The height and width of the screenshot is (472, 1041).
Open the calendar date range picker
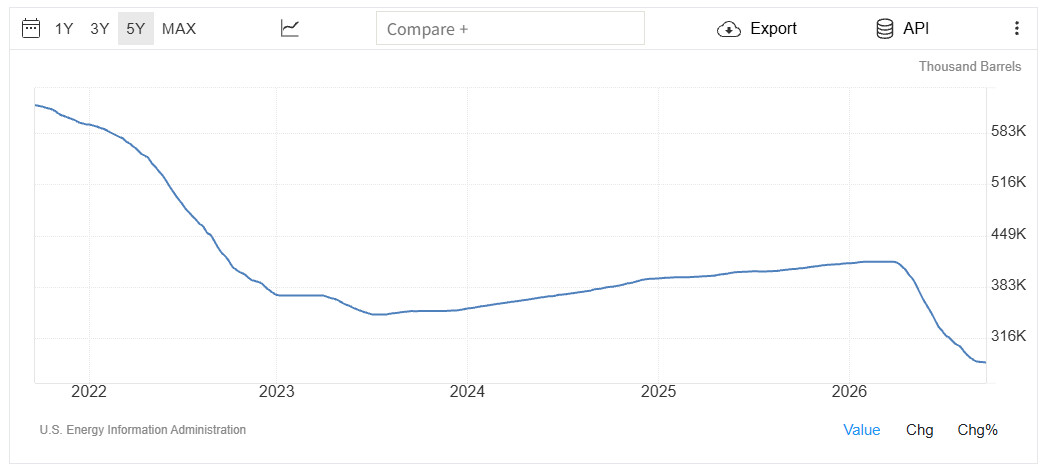(31, 29)
